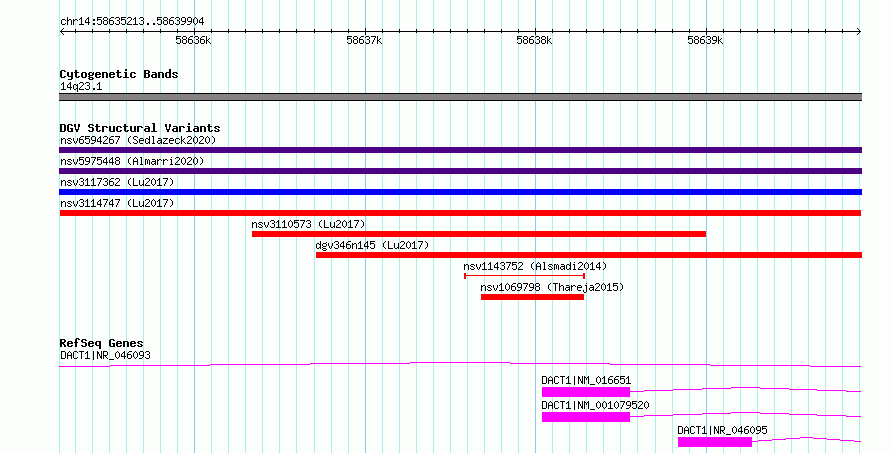890x453 pixels.
Task: Open variant nsv3117362 (Lu2017) label
Action: (117, 182)
